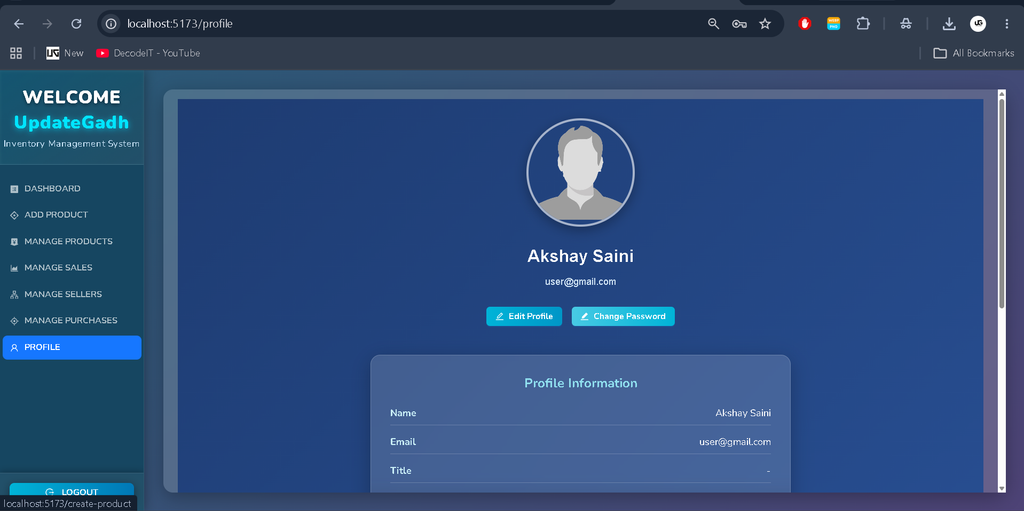
Task: Click the browser profile avatar icon
Action: pyautogui.click(x=978, y=24)
